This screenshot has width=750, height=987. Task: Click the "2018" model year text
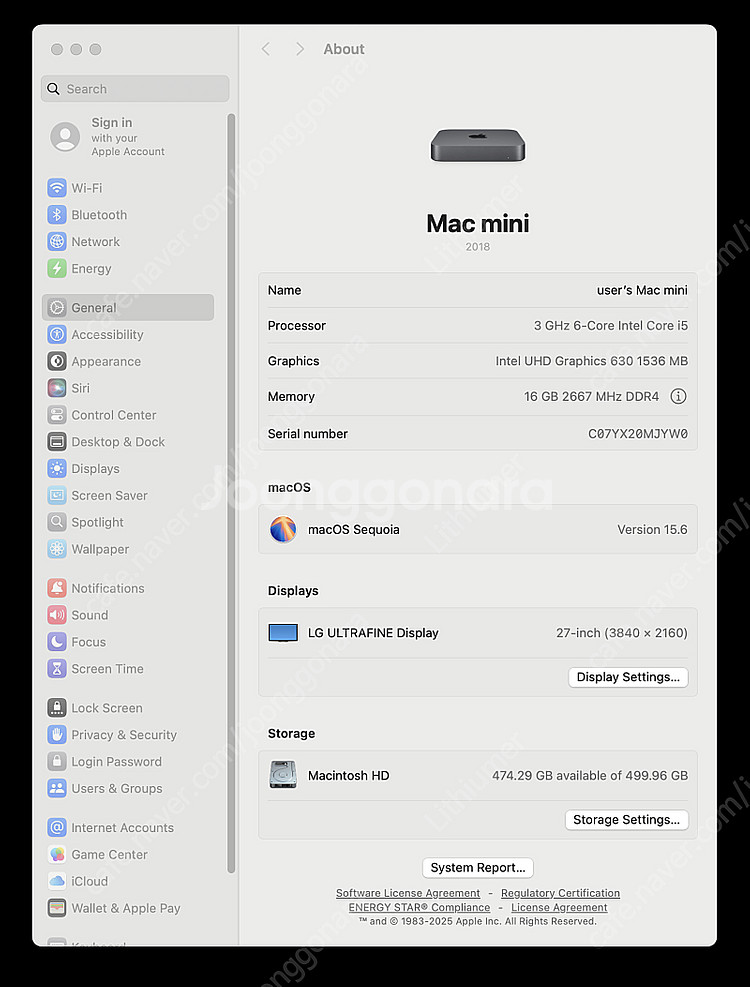point(478,247)
